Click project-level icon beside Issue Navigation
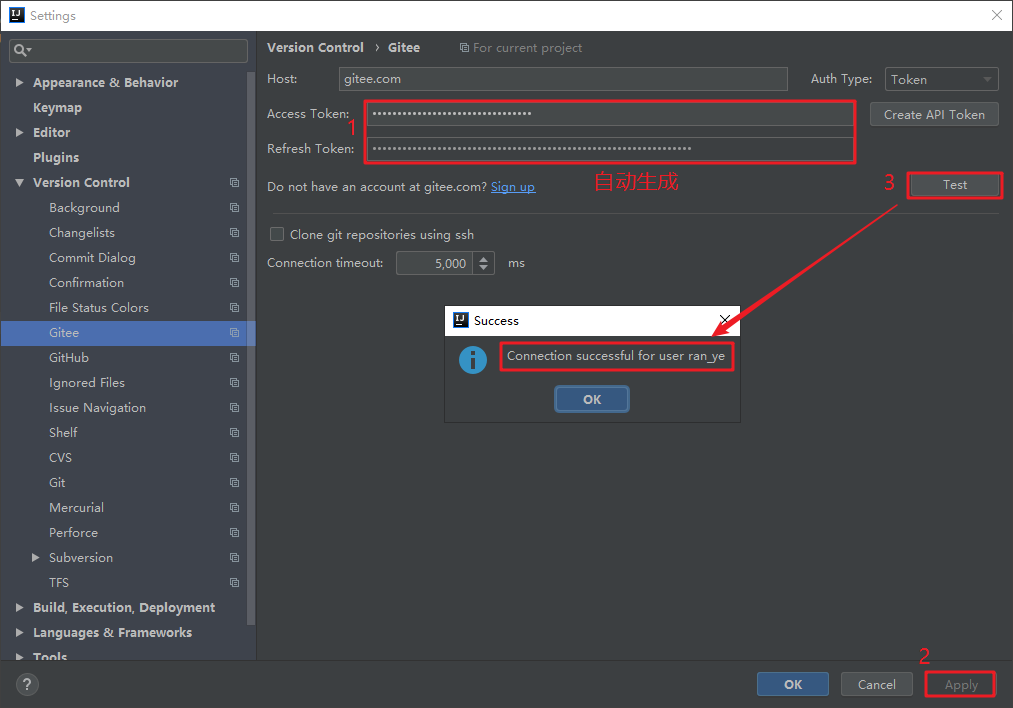 click(x=235, y=408)
